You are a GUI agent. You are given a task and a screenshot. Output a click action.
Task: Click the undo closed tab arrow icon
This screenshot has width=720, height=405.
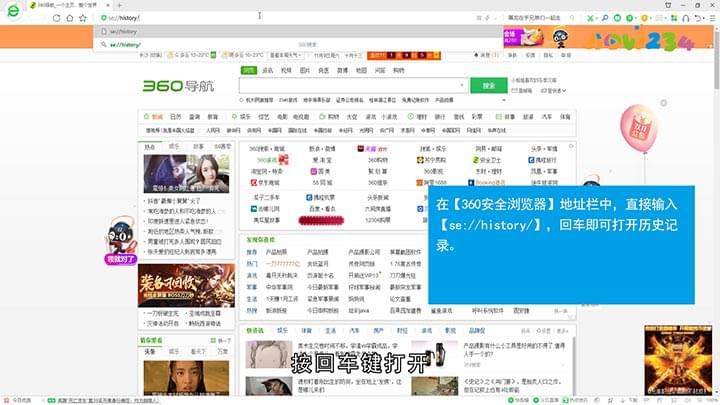pos(698,18)
